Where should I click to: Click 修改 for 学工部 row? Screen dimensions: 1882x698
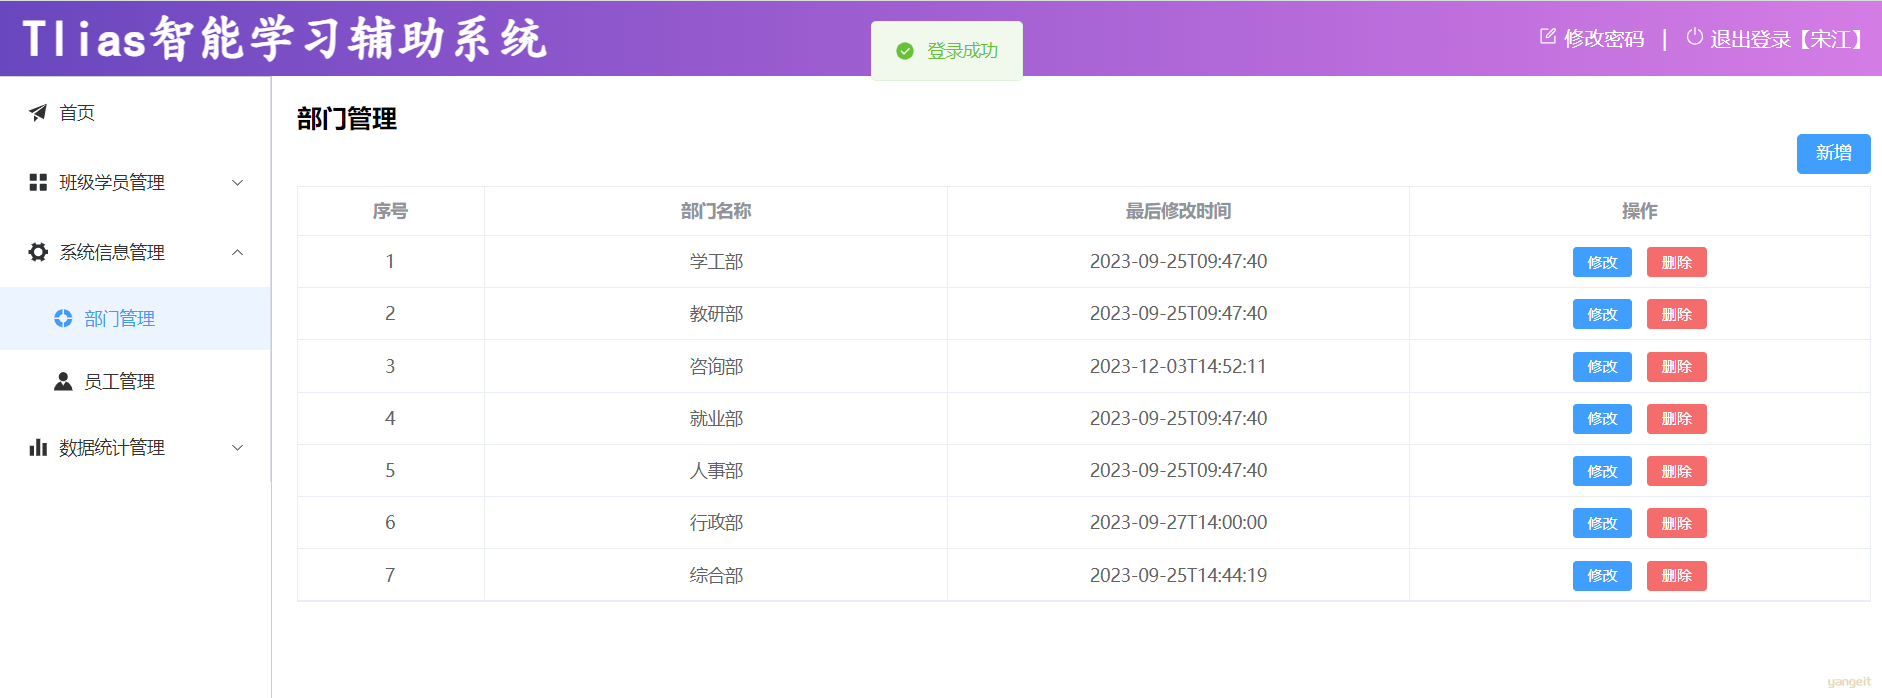pyautogui.click(x=1602, y=262)
